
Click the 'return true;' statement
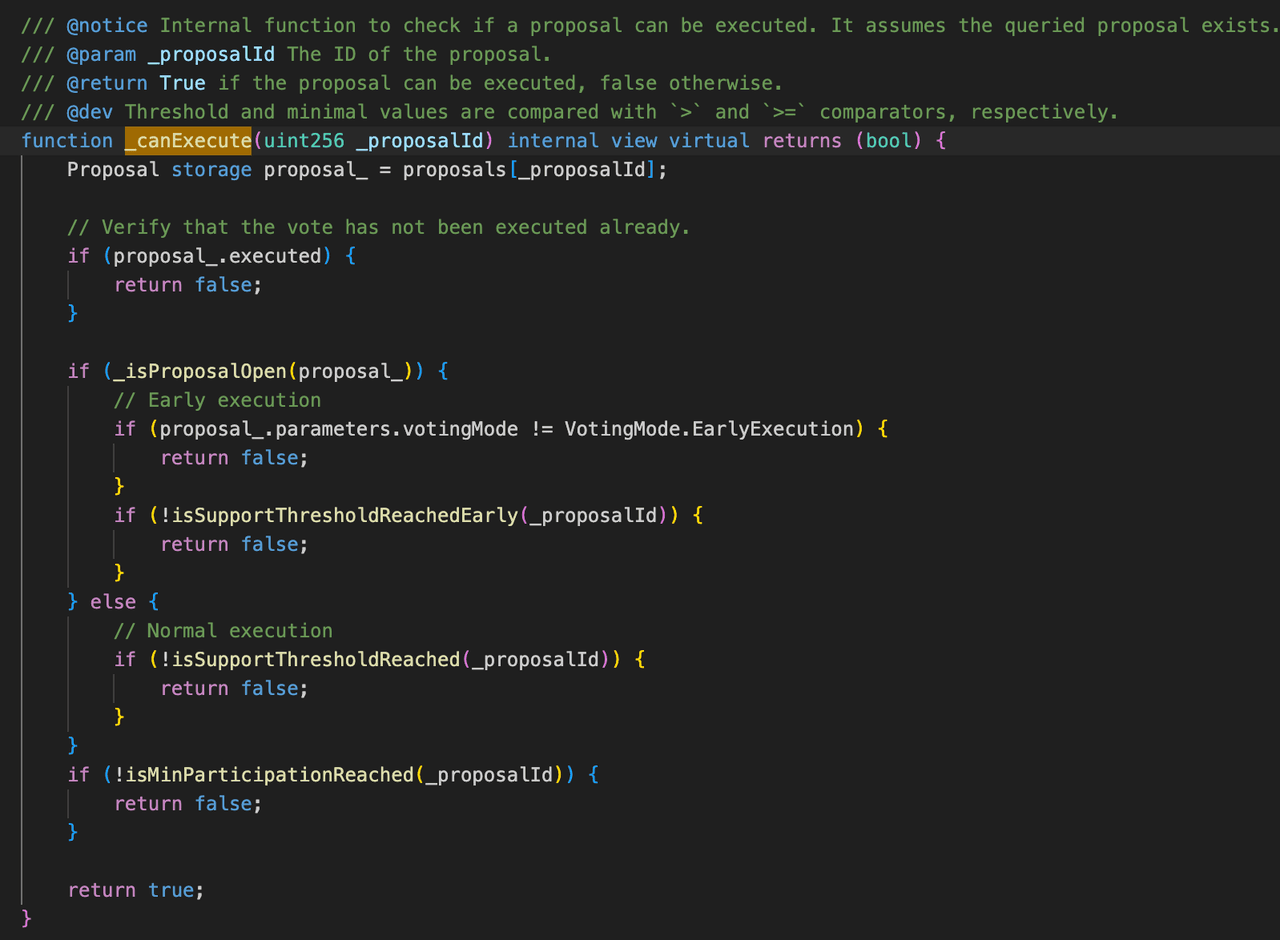point(136,890)
